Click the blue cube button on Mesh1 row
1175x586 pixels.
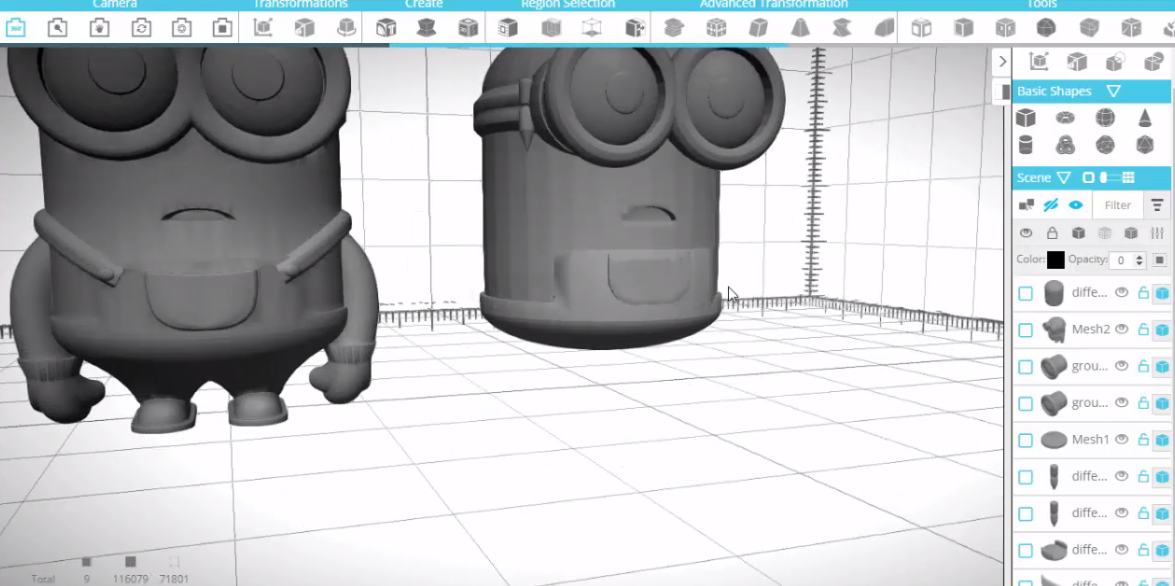tap(1162, 440)
